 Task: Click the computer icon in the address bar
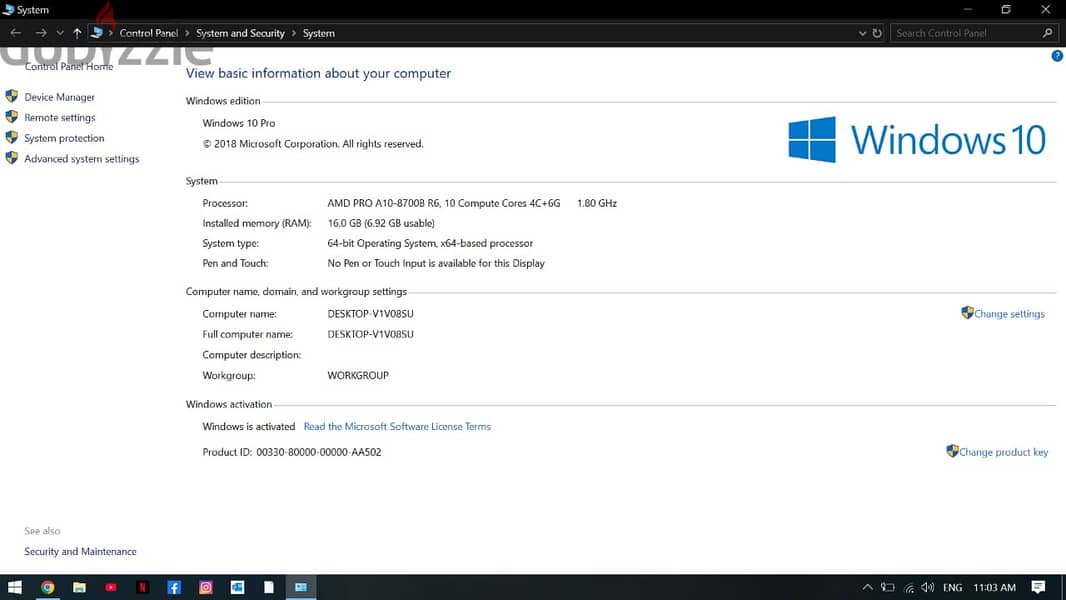(x=97, y=33)
